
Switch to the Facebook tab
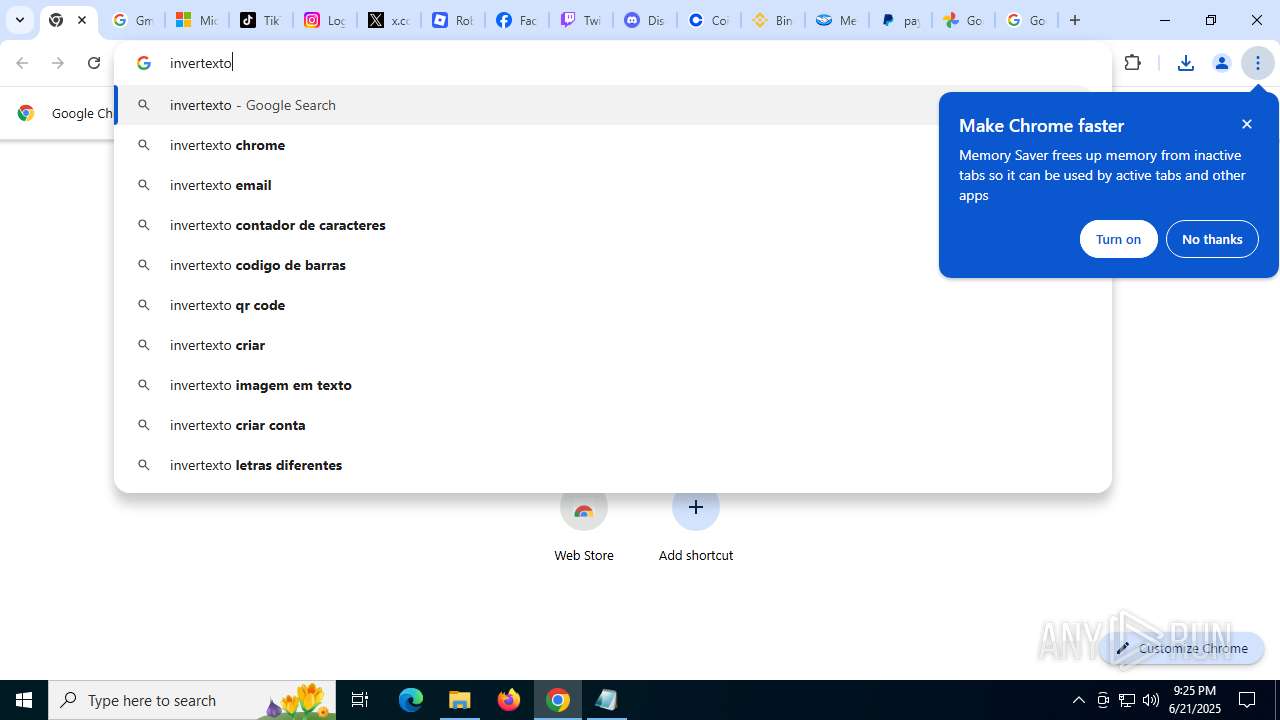pyautogui.click(x=516, y=20)
